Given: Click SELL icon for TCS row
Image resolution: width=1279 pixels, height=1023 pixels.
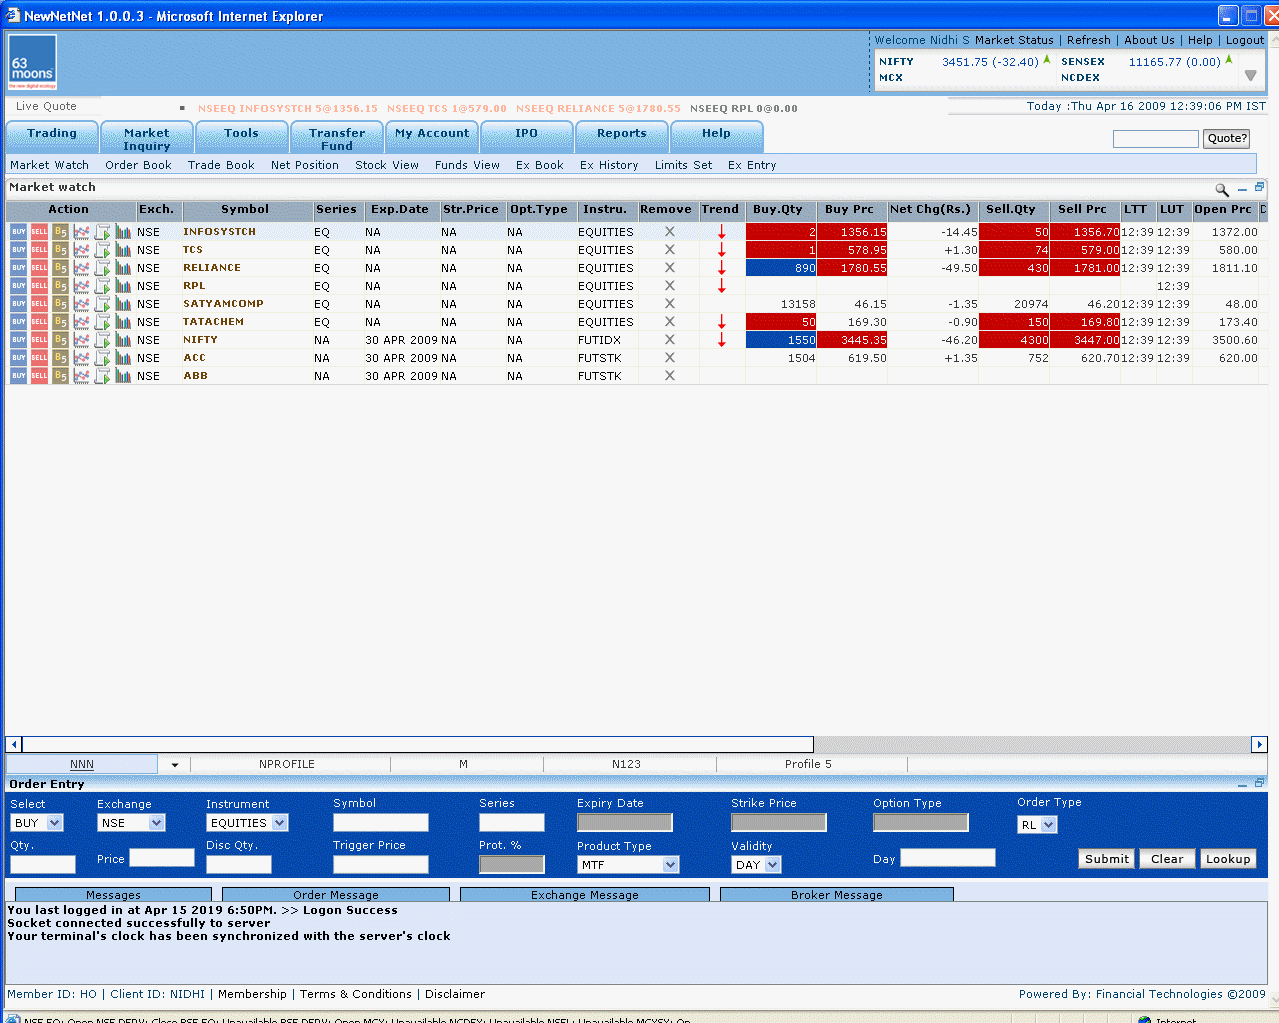Looking at the screenshot, I should click(x=39, y=250).
